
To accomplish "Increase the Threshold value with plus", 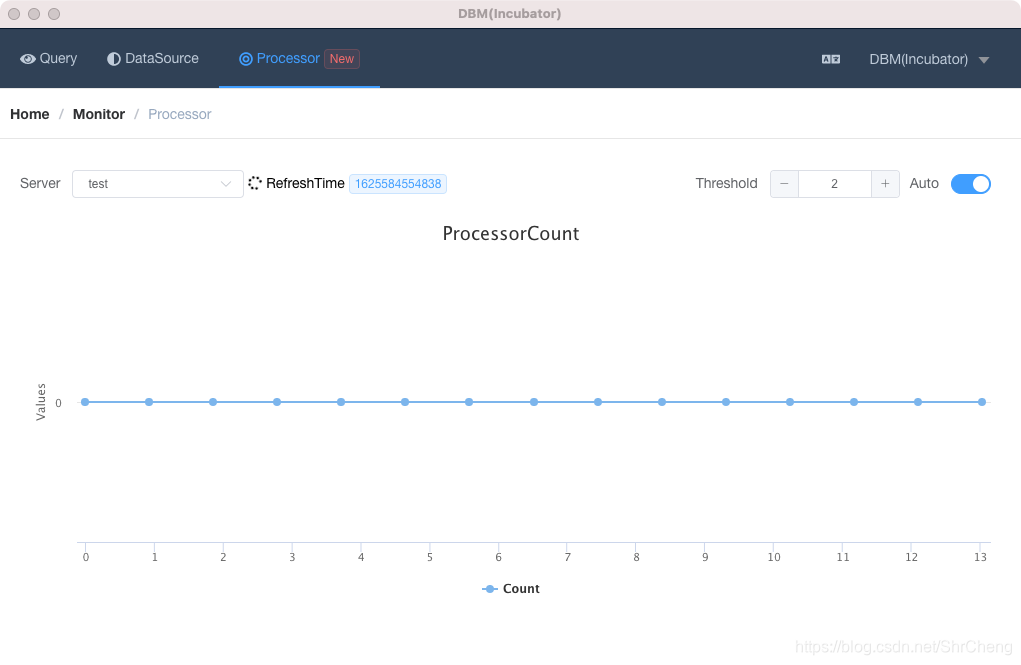I will tap(885, 184).
